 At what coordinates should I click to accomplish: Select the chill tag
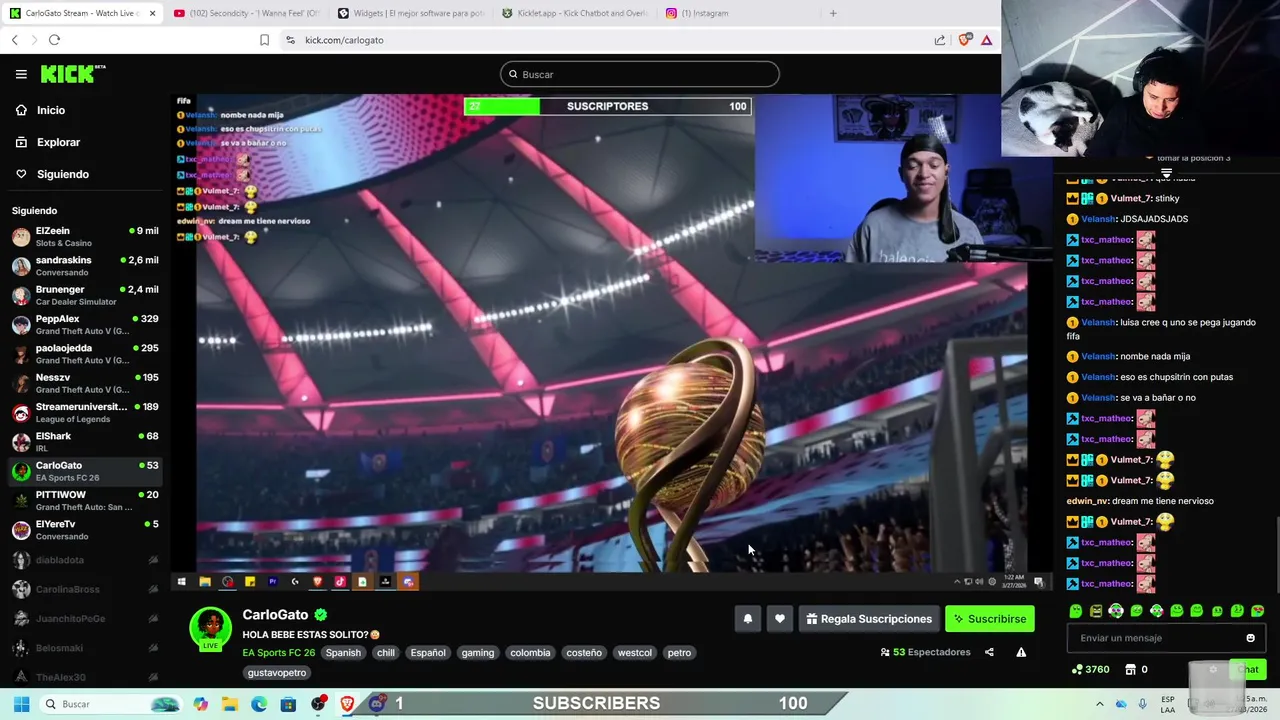[x=386, y=653]
